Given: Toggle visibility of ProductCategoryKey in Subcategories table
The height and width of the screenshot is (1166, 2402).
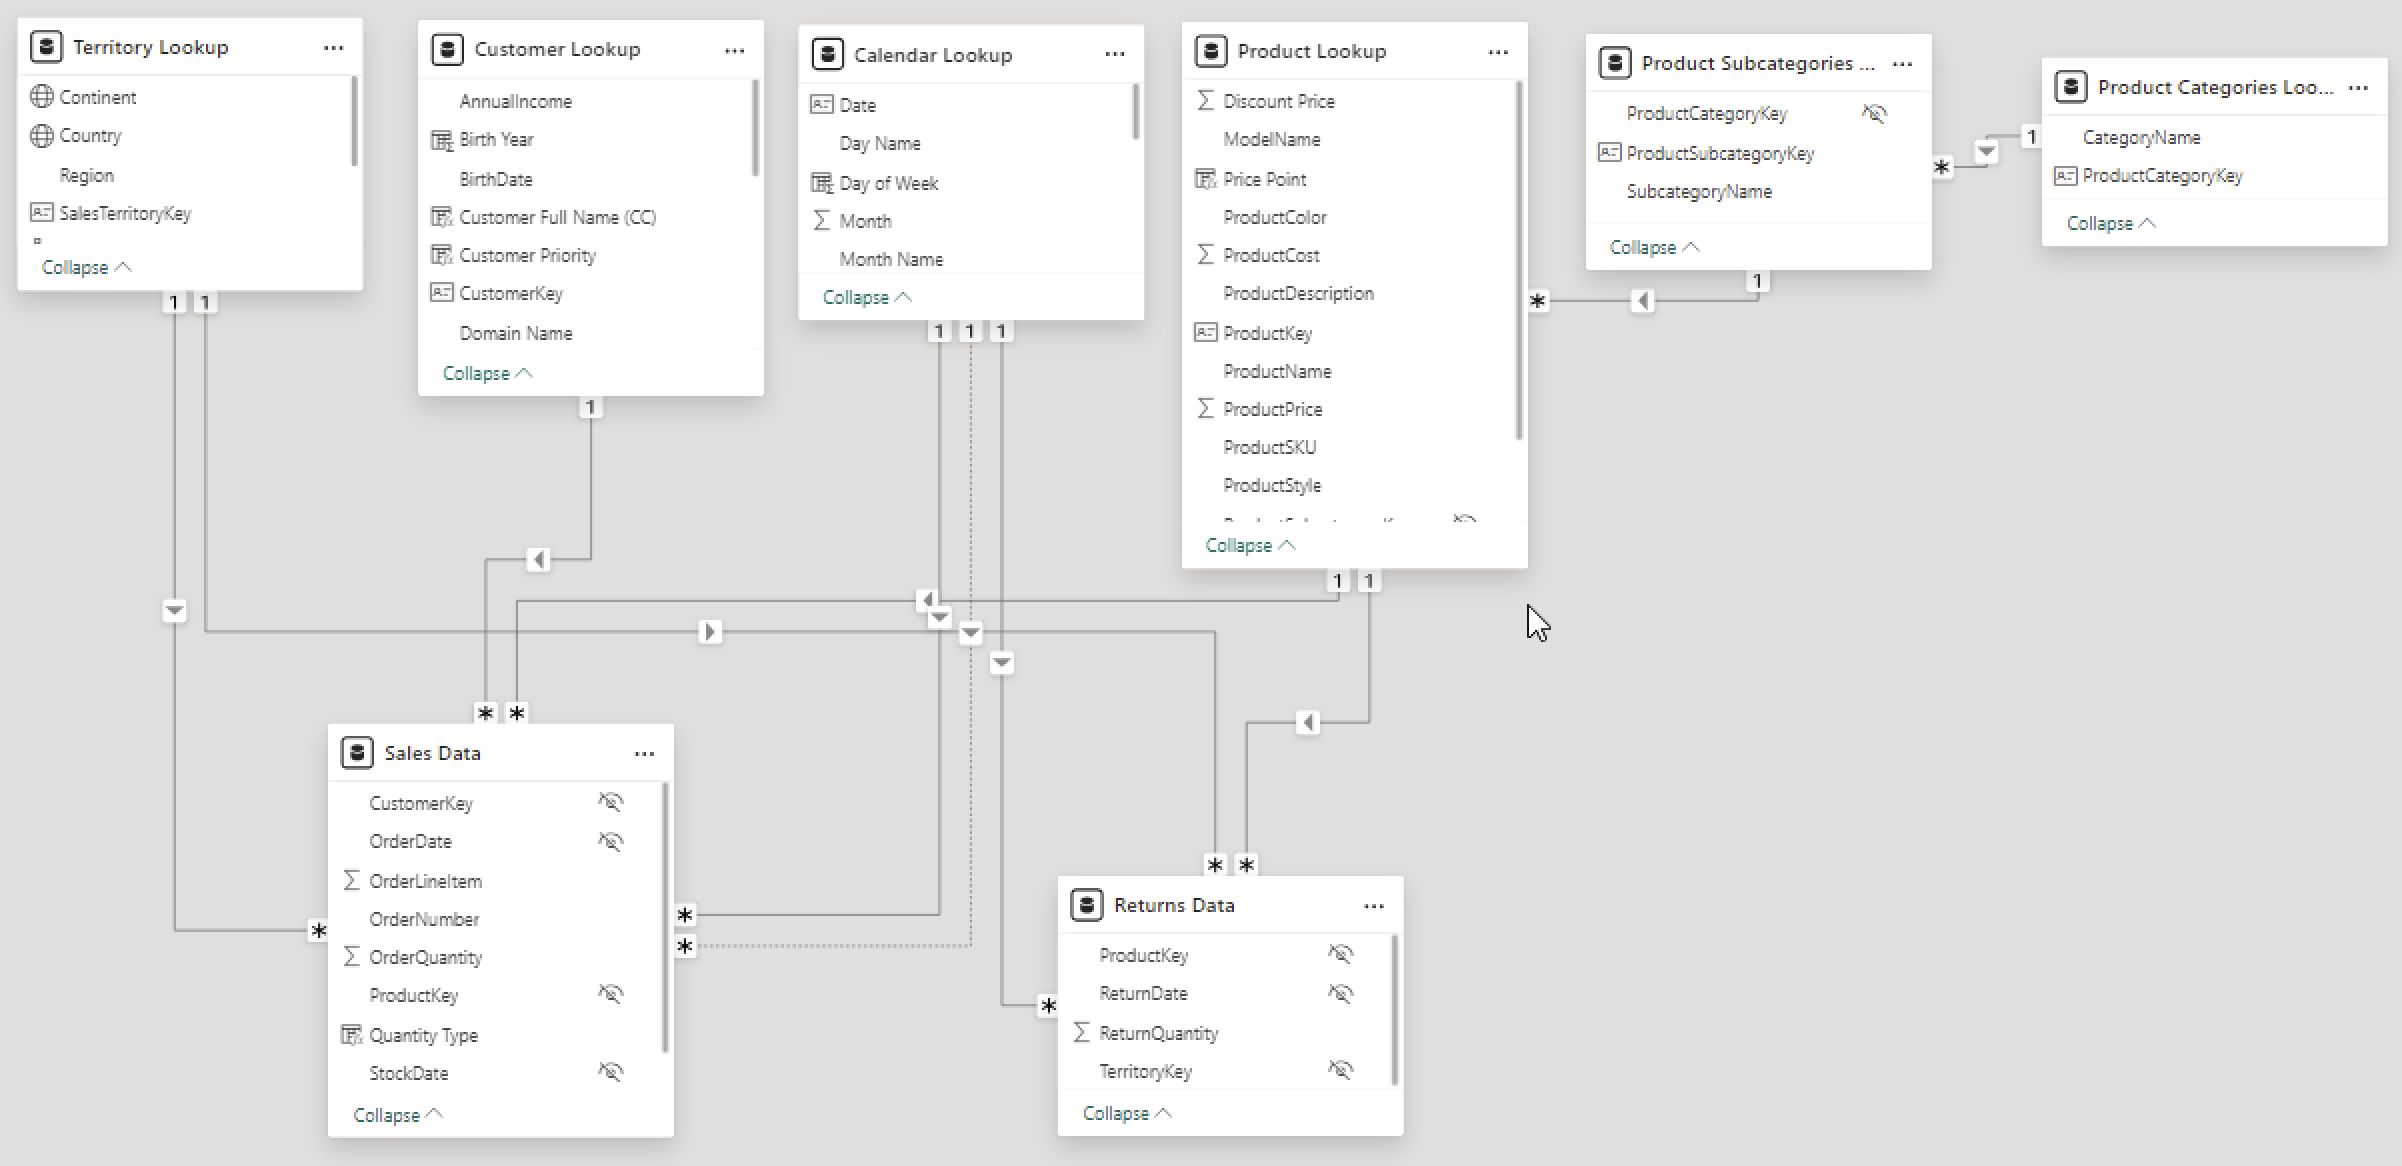Looking at the screenshot, I should click(x=1874, y=113).
